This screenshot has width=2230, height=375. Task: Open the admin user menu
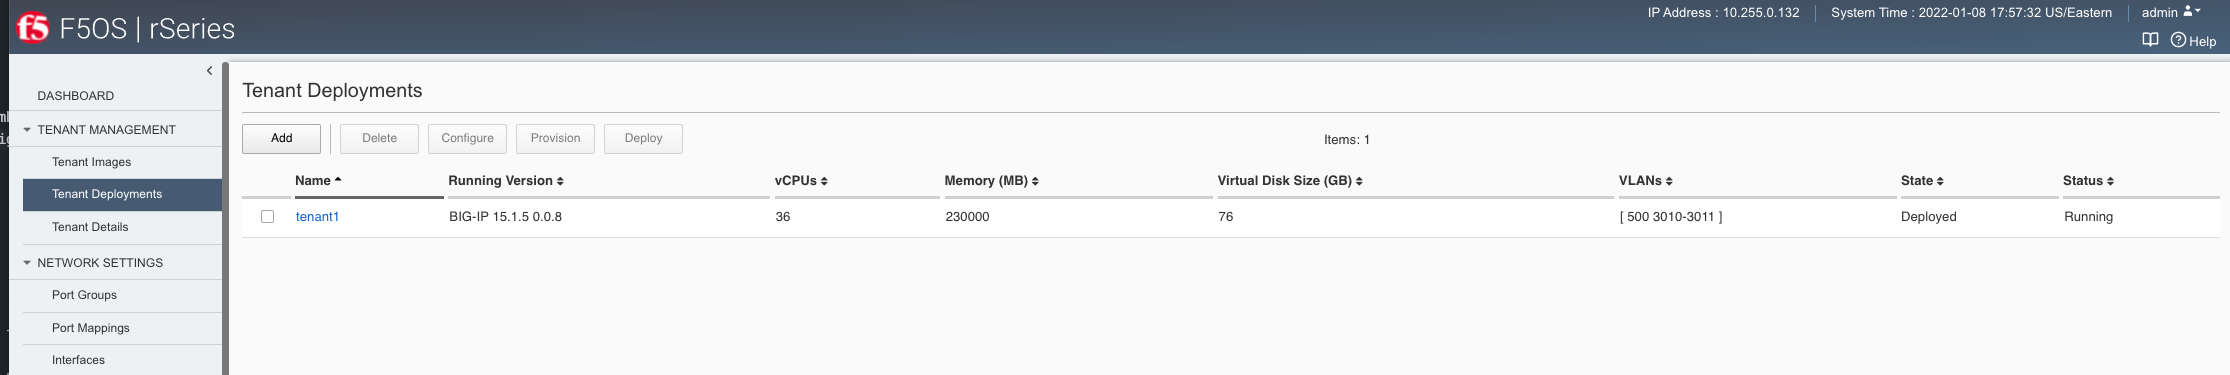pyautogui.click(x=2171, y=12)
